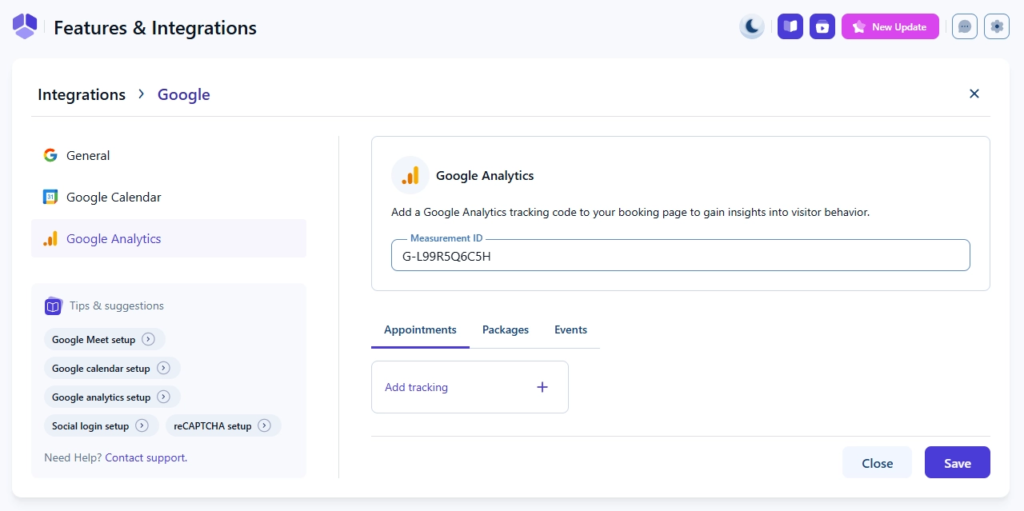Open the documentation book icon

[x=790, y=27]
